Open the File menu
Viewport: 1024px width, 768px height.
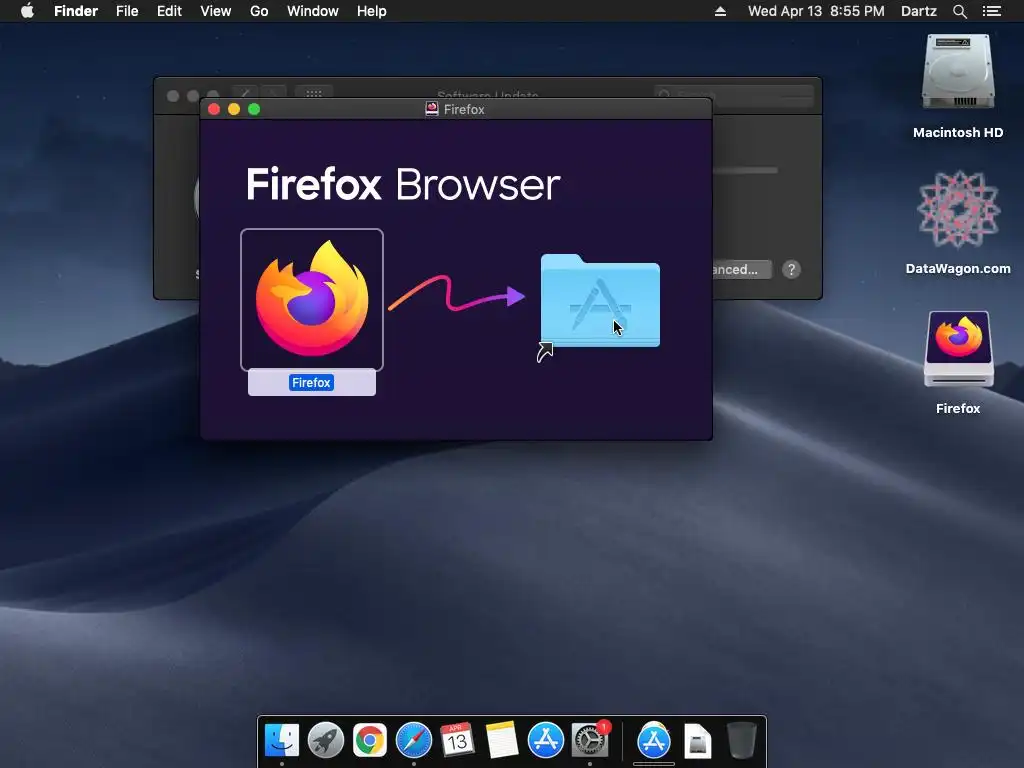127,11
